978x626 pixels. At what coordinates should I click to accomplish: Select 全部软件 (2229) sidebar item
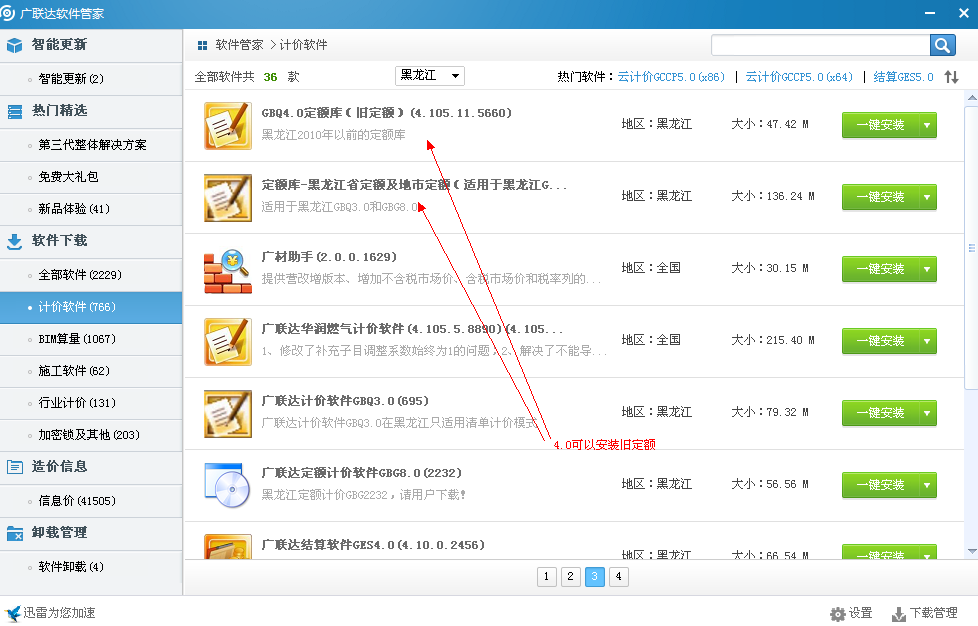[91, 275]
